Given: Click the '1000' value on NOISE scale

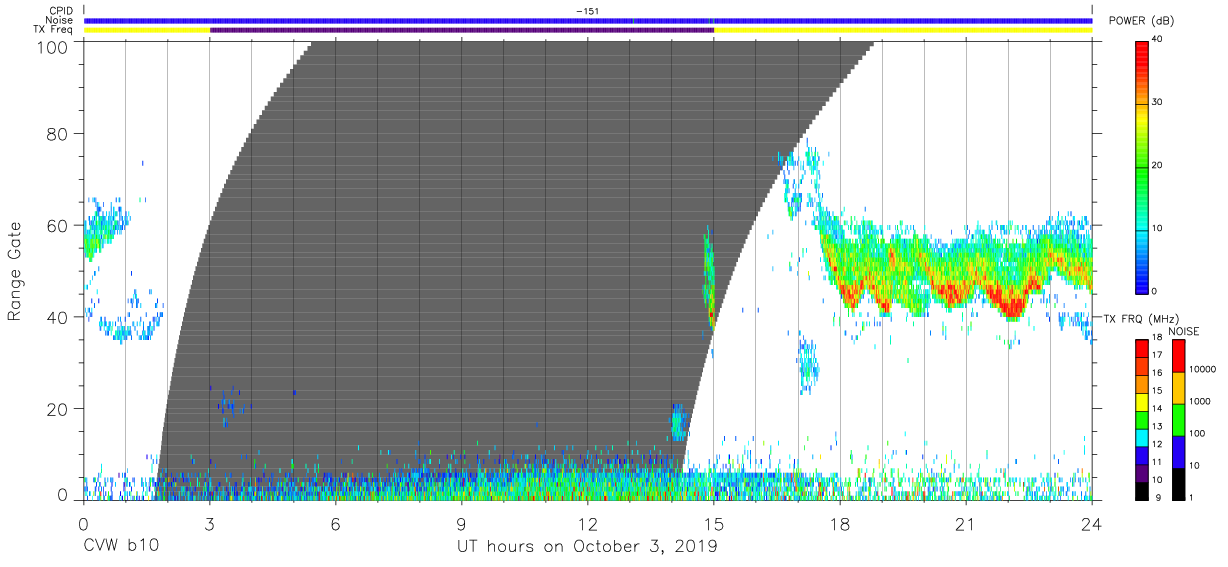Looking at the screenshot, I should click(1199, 401).
